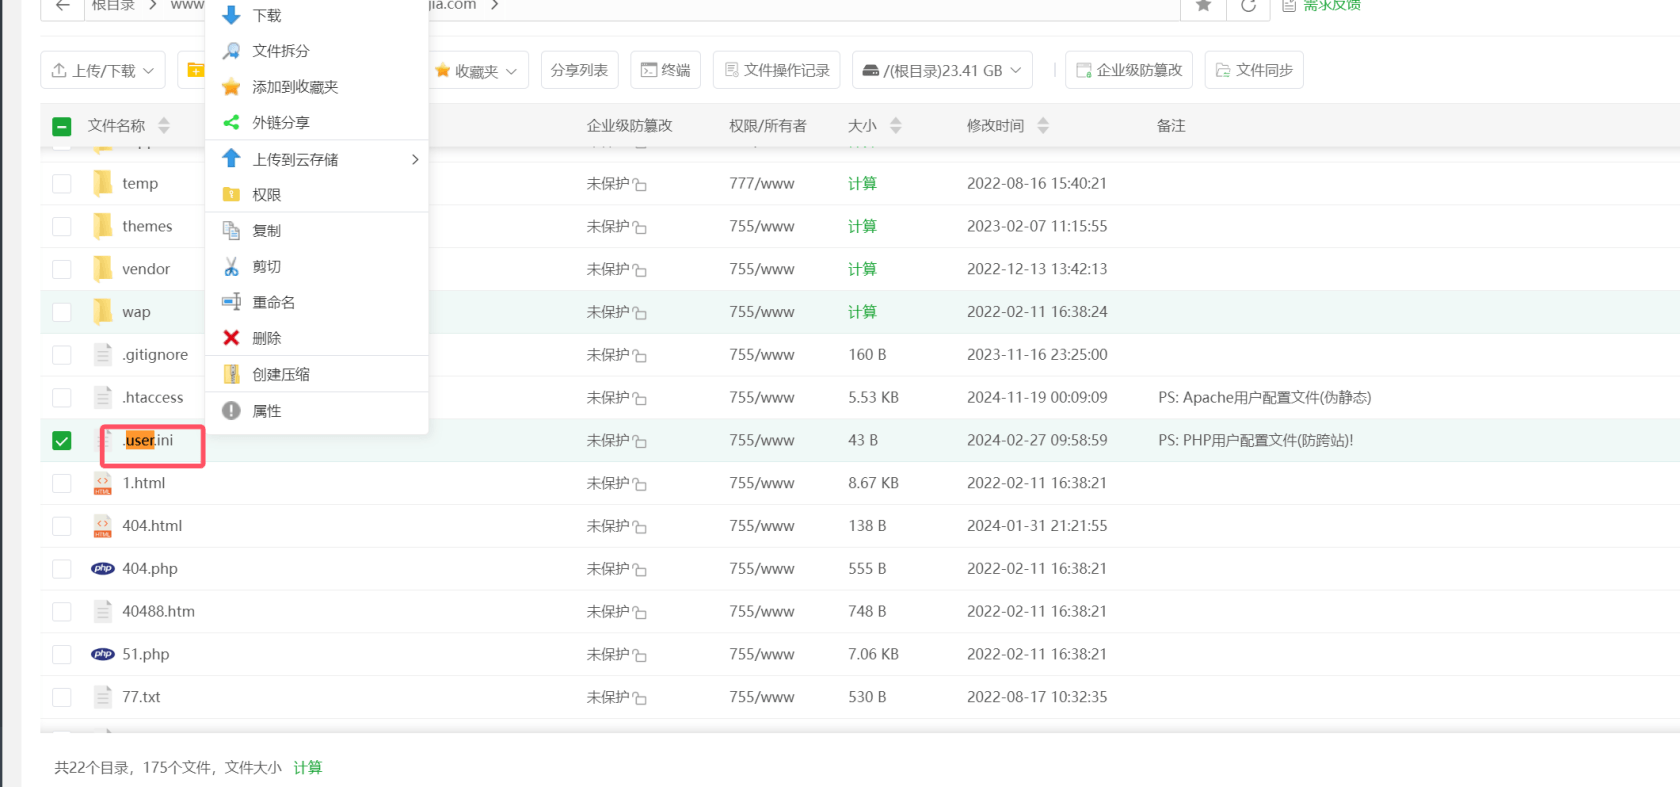
Task: Sort by file name column arrows
Action: point(164,125)
